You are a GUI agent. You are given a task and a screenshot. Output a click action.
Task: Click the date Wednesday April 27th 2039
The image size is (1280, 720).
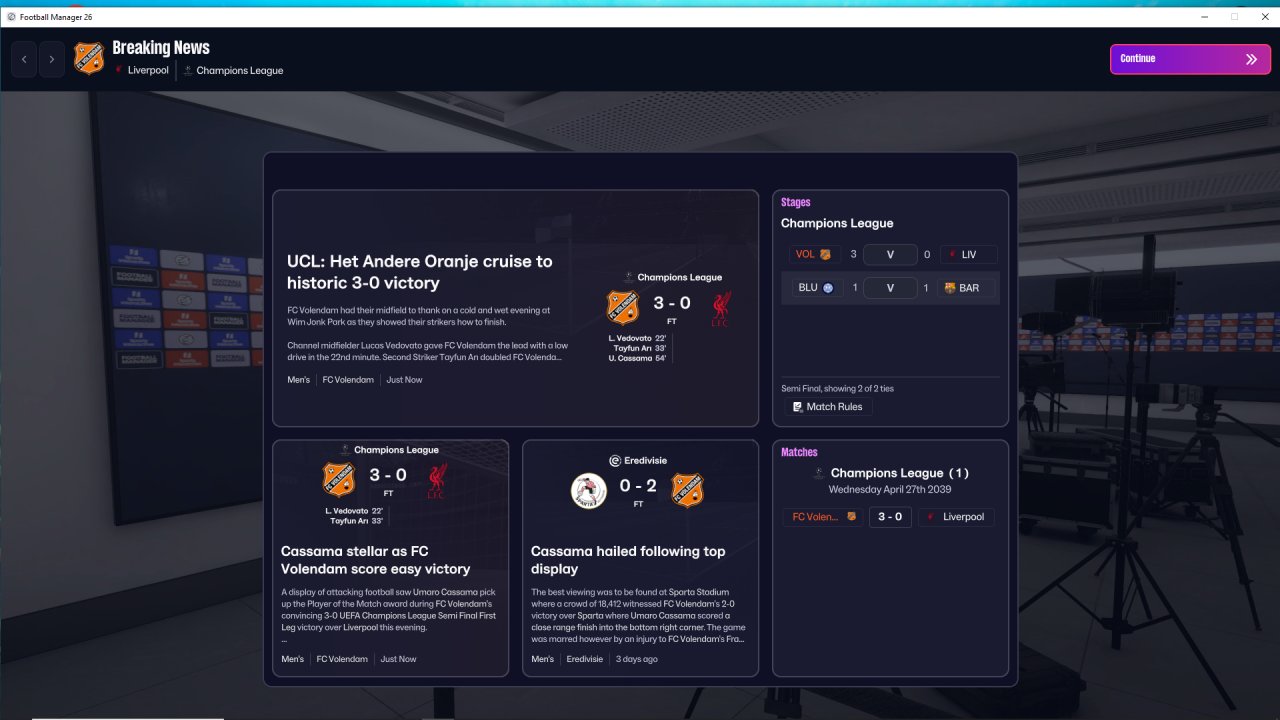pyautogui.click(x=890, y=490)
